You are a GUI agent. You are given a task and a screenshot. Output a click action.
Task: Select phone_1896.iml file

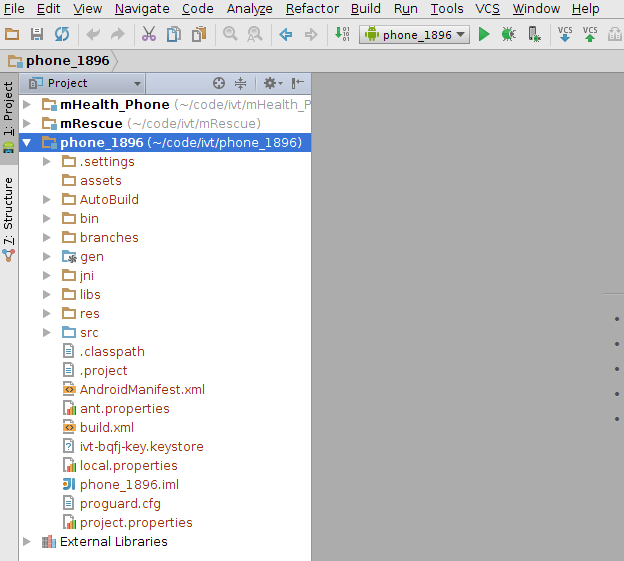pos(129,485)
